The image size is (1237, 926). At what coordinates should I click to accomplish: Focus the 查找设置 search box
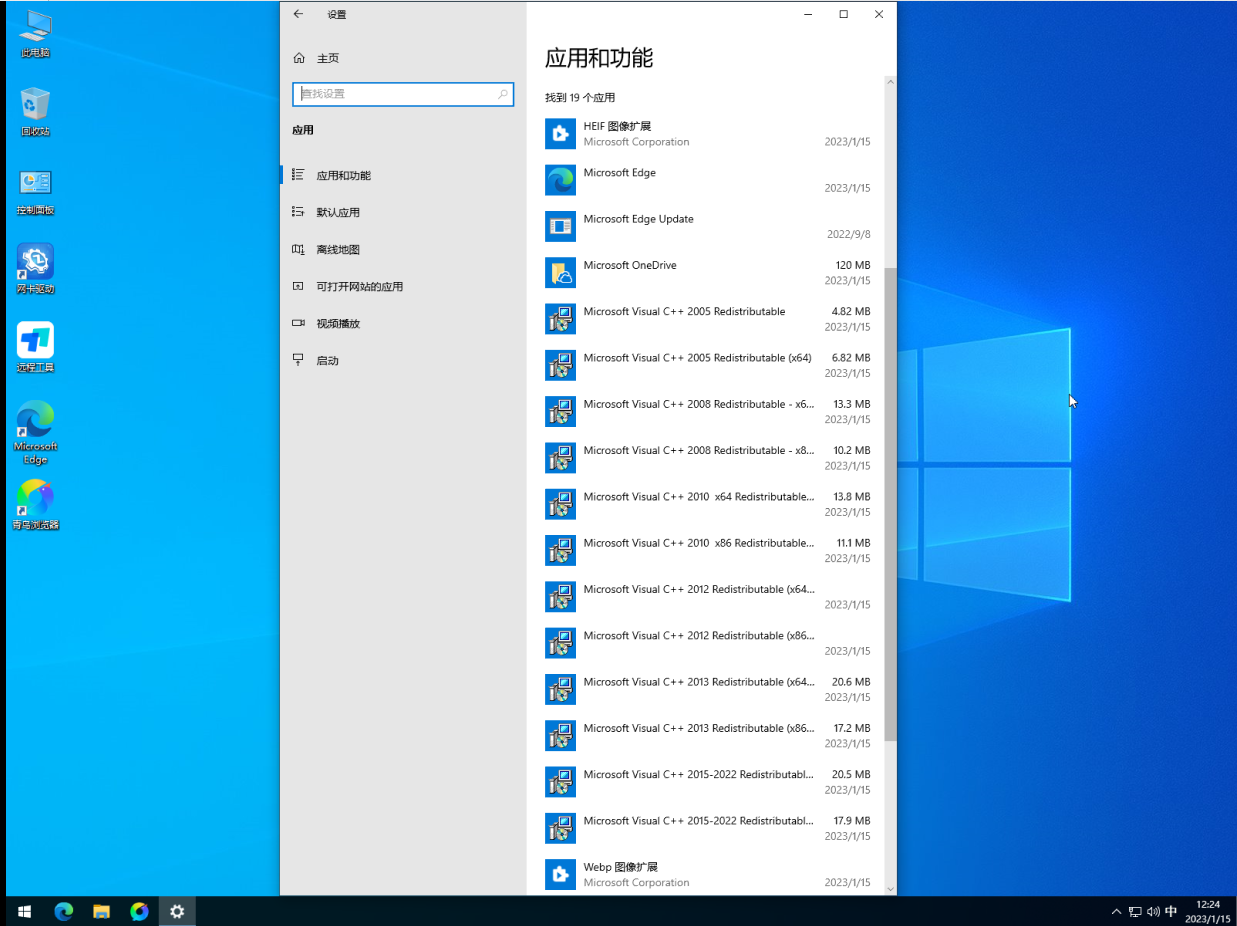coord(403,94)
